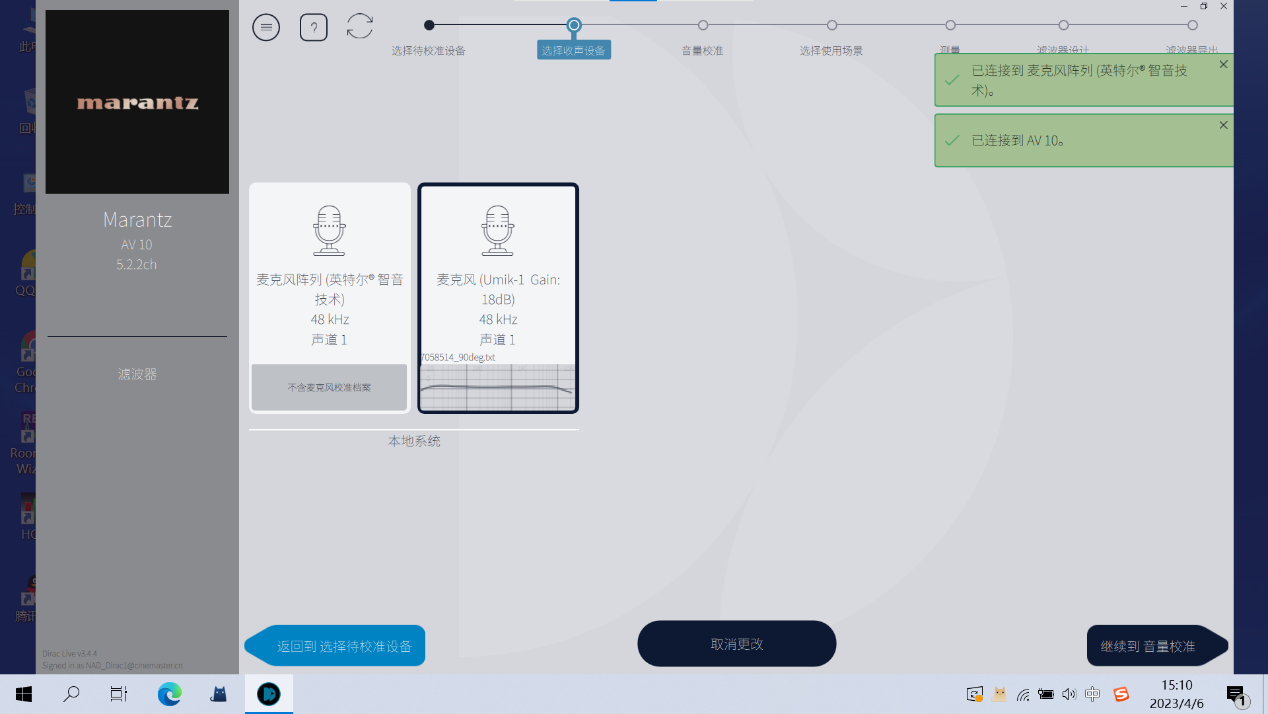Image resolution: width=1268 pixels, height=714 pixels.
Task: Click the 7058514_90deg.txt file name
Action: pyautogui.click(x=458, y=357)
